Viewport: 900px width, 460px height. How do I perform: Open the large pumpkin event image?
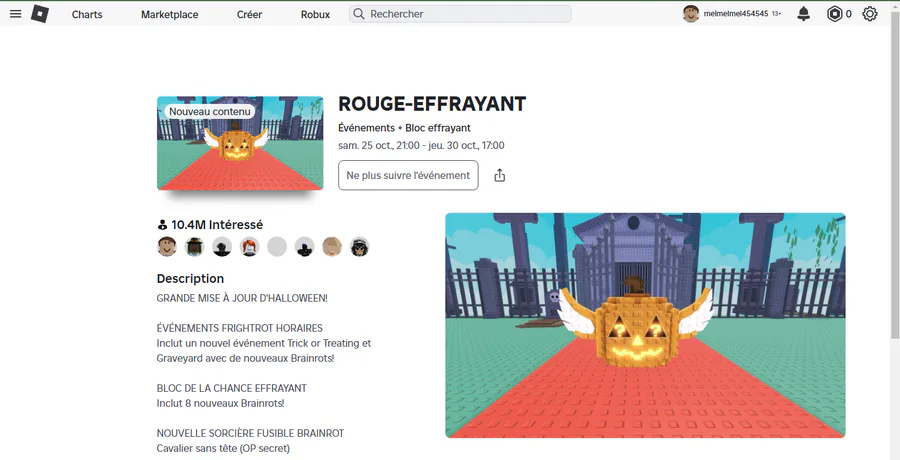645,325
